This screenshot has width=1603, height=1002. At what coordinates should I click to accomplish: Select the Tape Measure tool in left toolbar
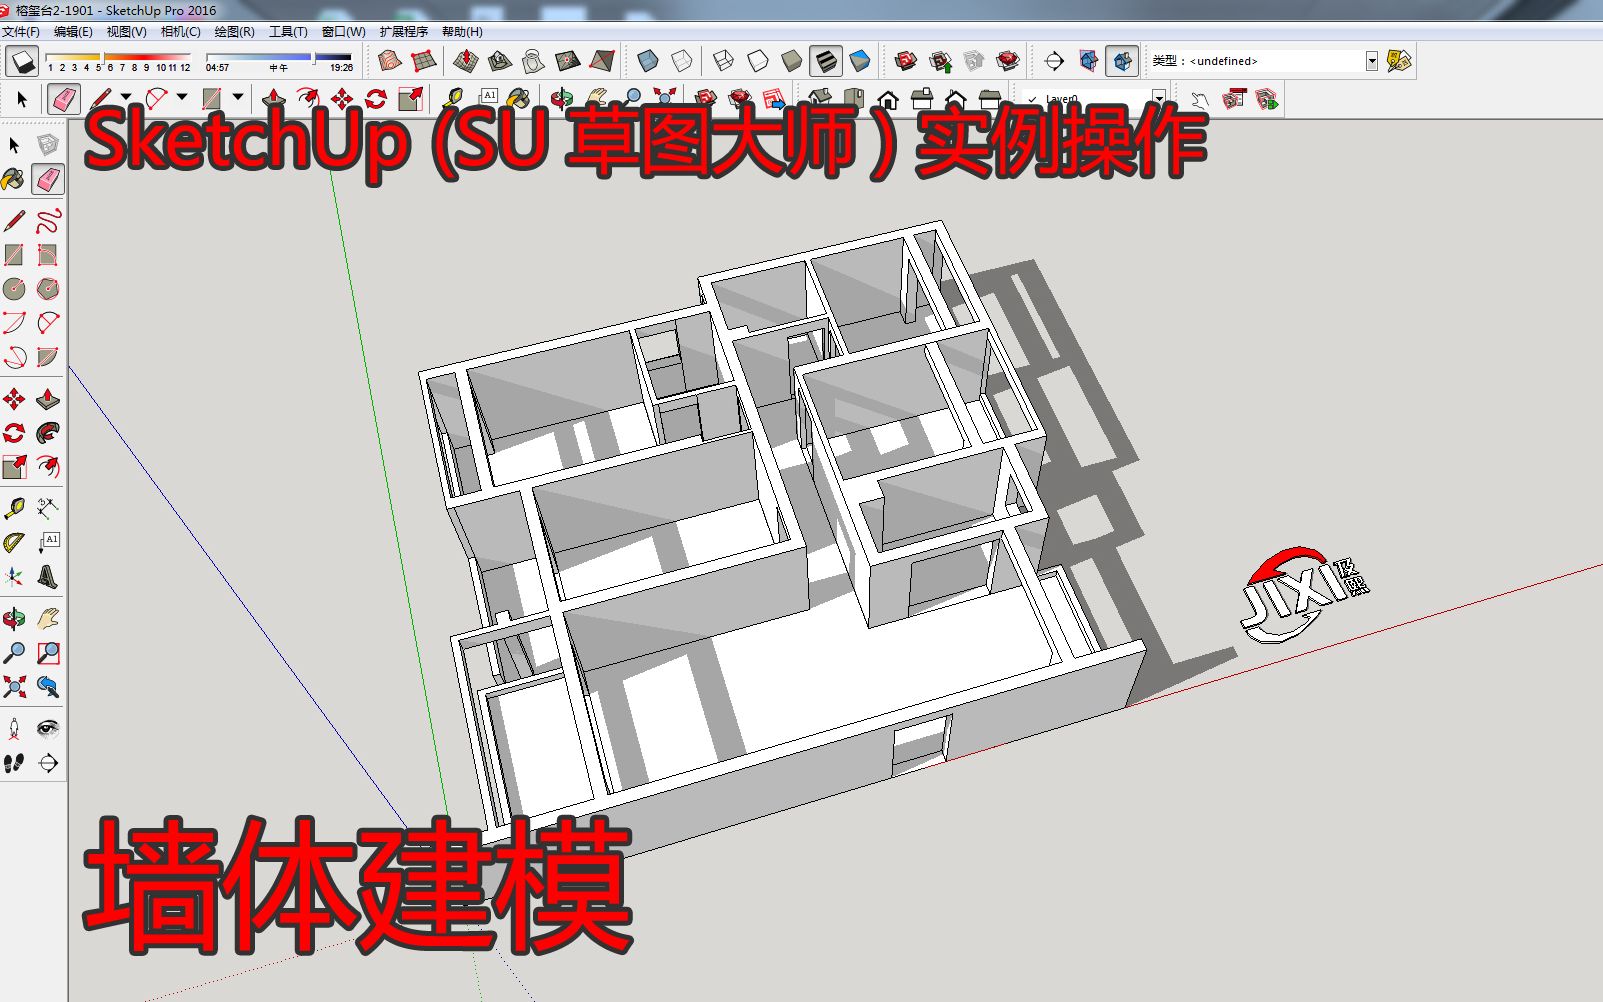[x=14, y=509]
